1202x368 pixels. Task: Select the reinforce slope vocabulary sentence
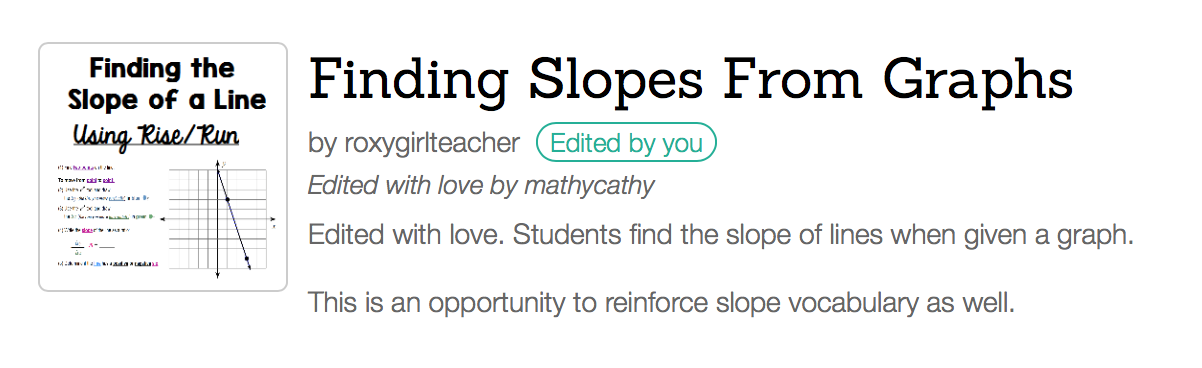662,302
